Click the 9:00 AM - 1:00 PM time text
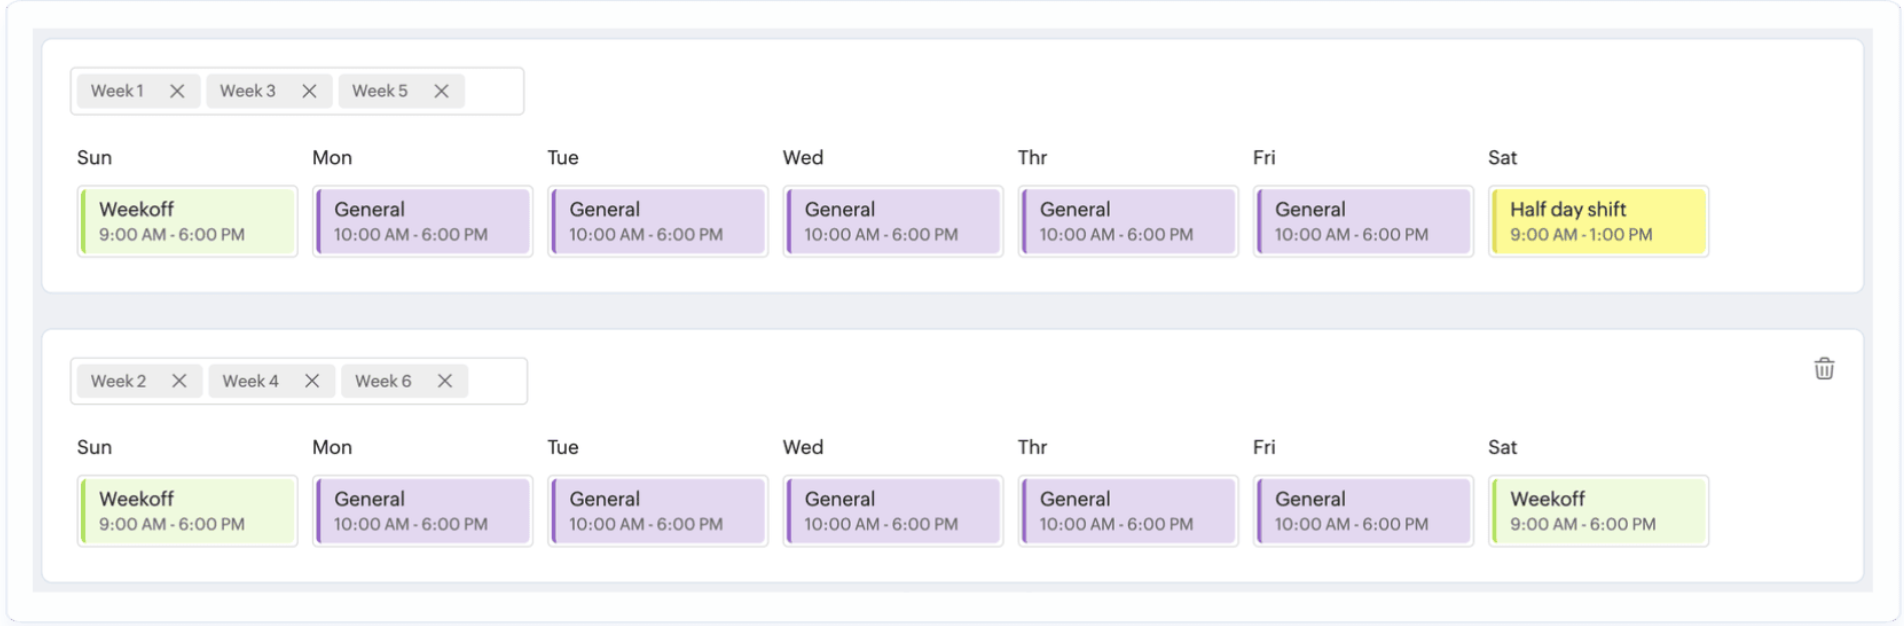 1581,235
